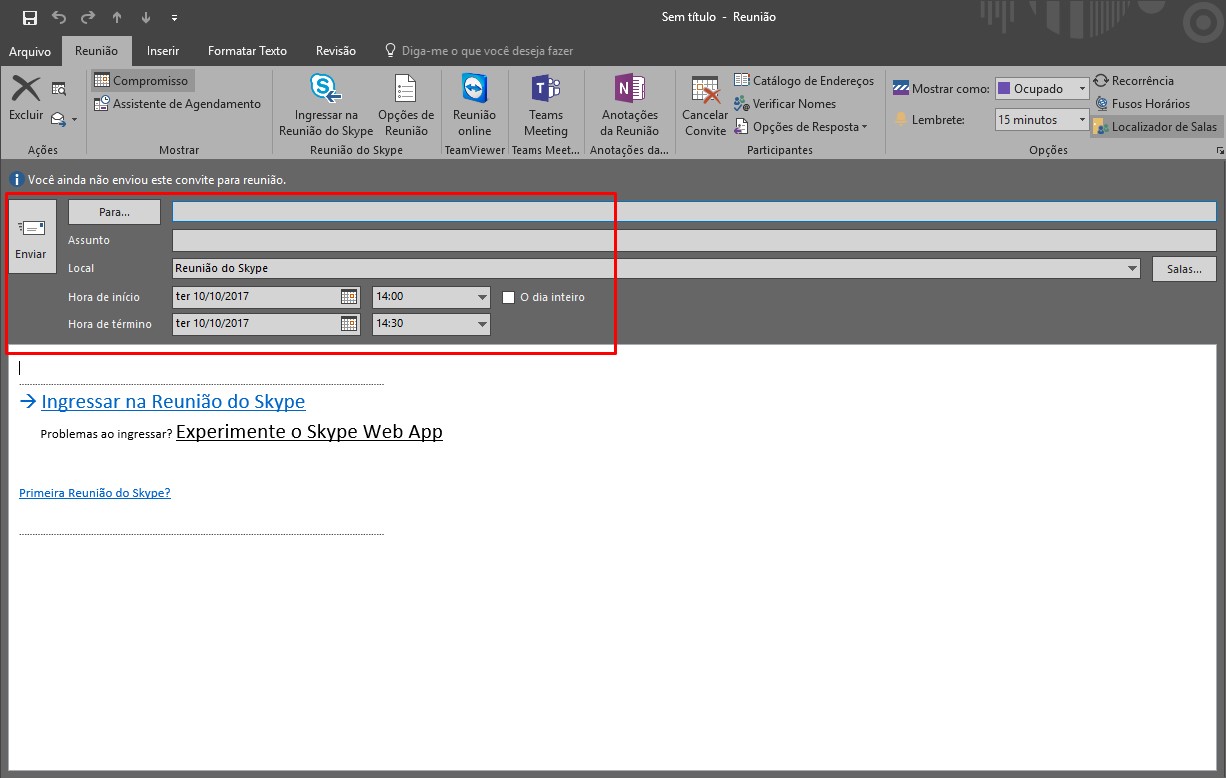The width and height of the screenshot is (1226, 778).
Task: Open Assistente de Agendamento
Action: [x=178, y=104]
